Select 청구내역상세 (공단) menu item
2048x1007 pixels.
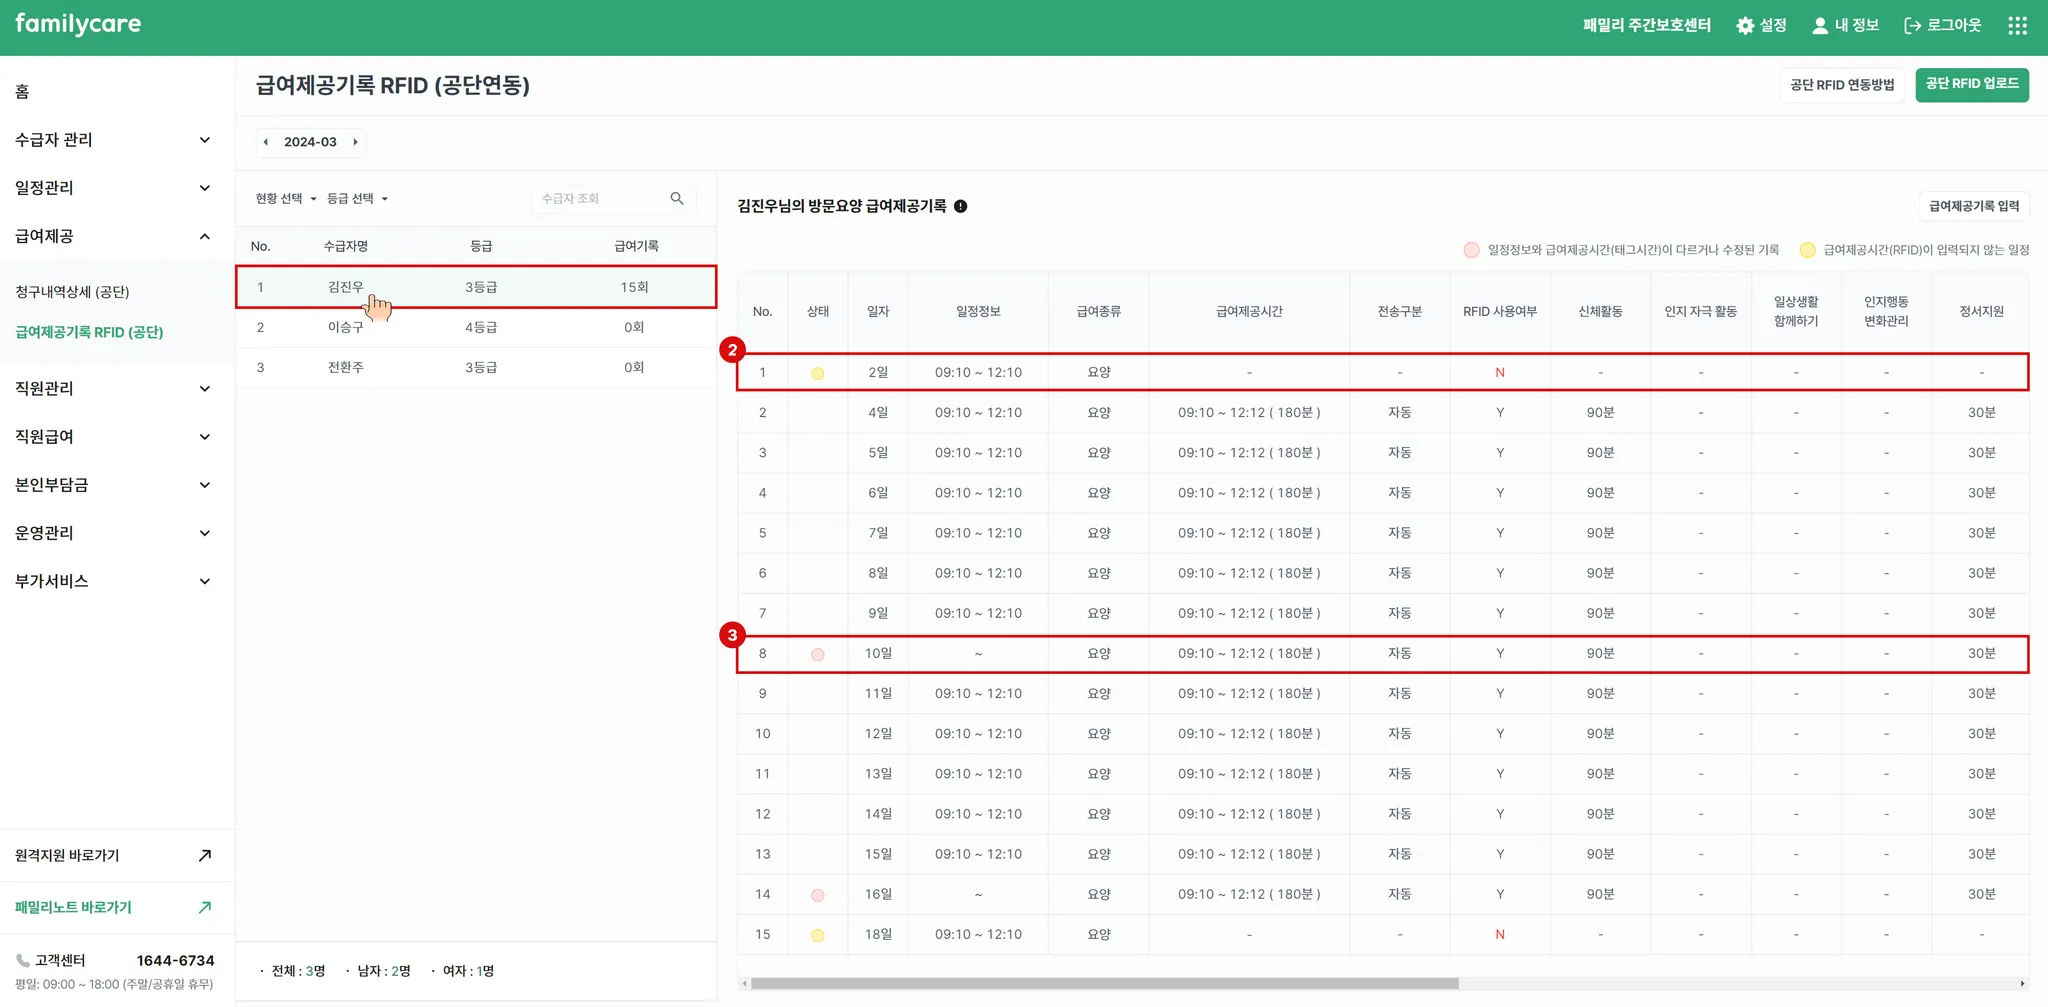tap(72, 292)
